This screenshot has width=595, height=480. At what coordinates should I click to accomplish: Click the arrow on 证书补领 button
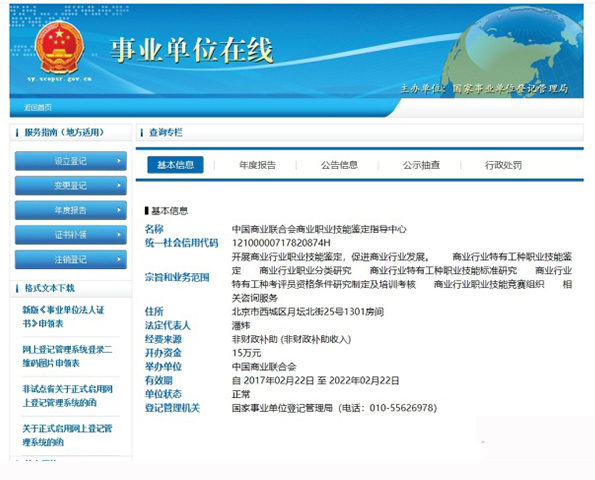pyautogui.click(x=119, y=235)
